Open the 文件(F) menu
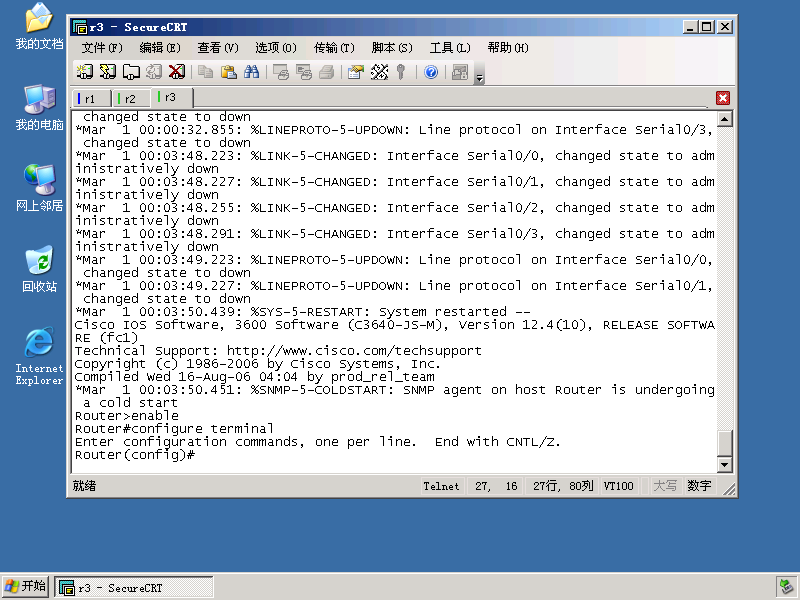 102,48
